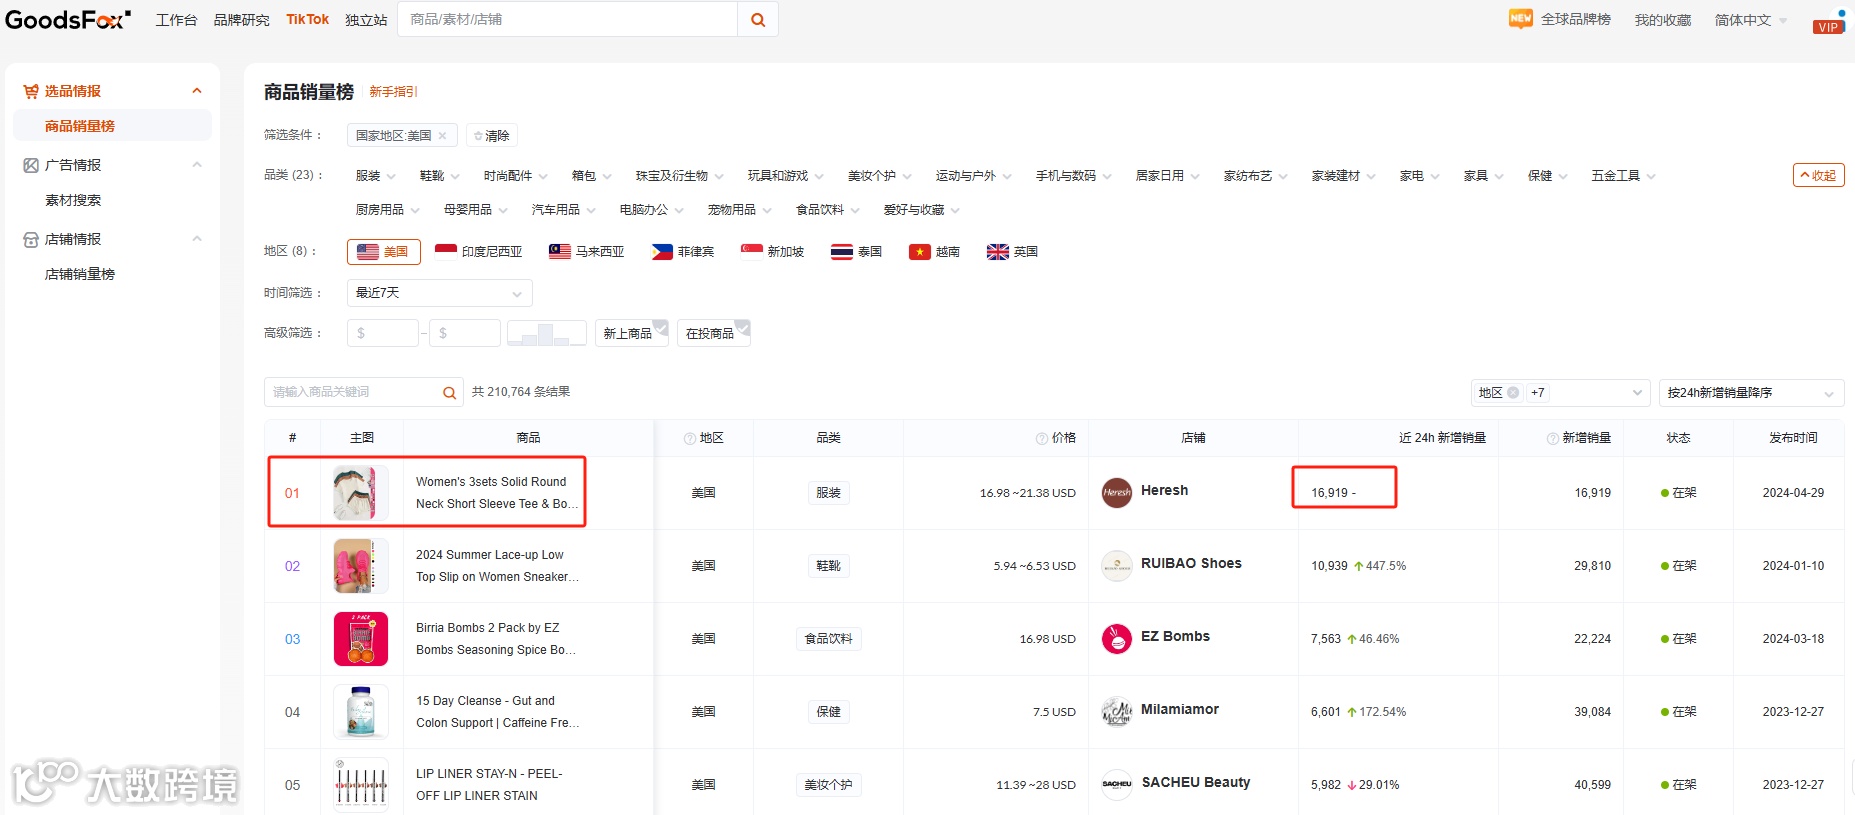Click the keyword search magnifier above the table

point(450,393)
